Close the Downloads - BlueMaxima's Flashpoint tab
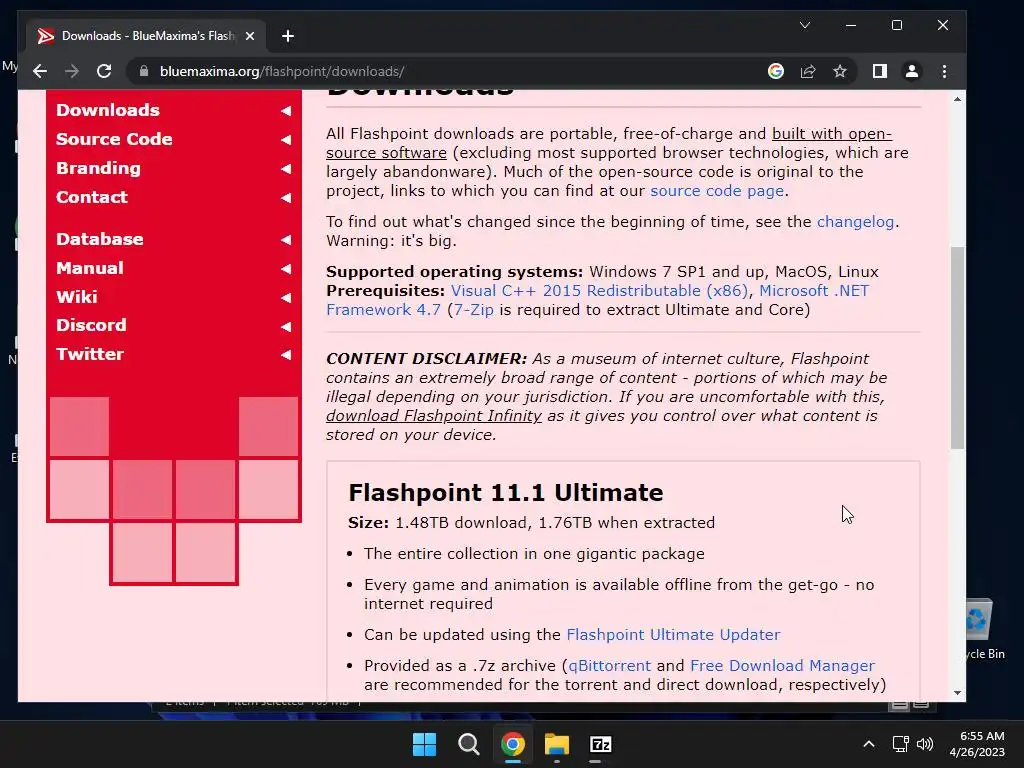Image resolution: width=1024 pixels, height=768 pixels. click(249, 36)
